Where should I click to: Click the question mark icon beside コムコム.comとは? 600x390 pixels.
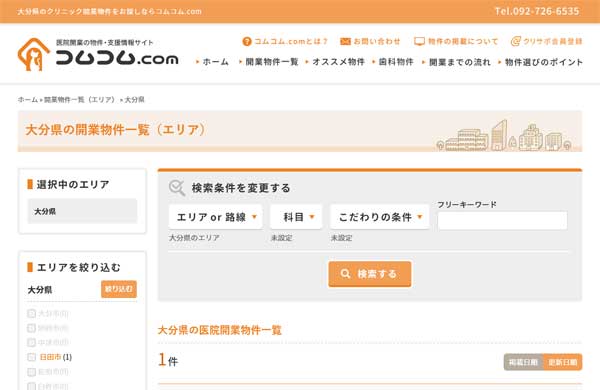click(247, 41)
